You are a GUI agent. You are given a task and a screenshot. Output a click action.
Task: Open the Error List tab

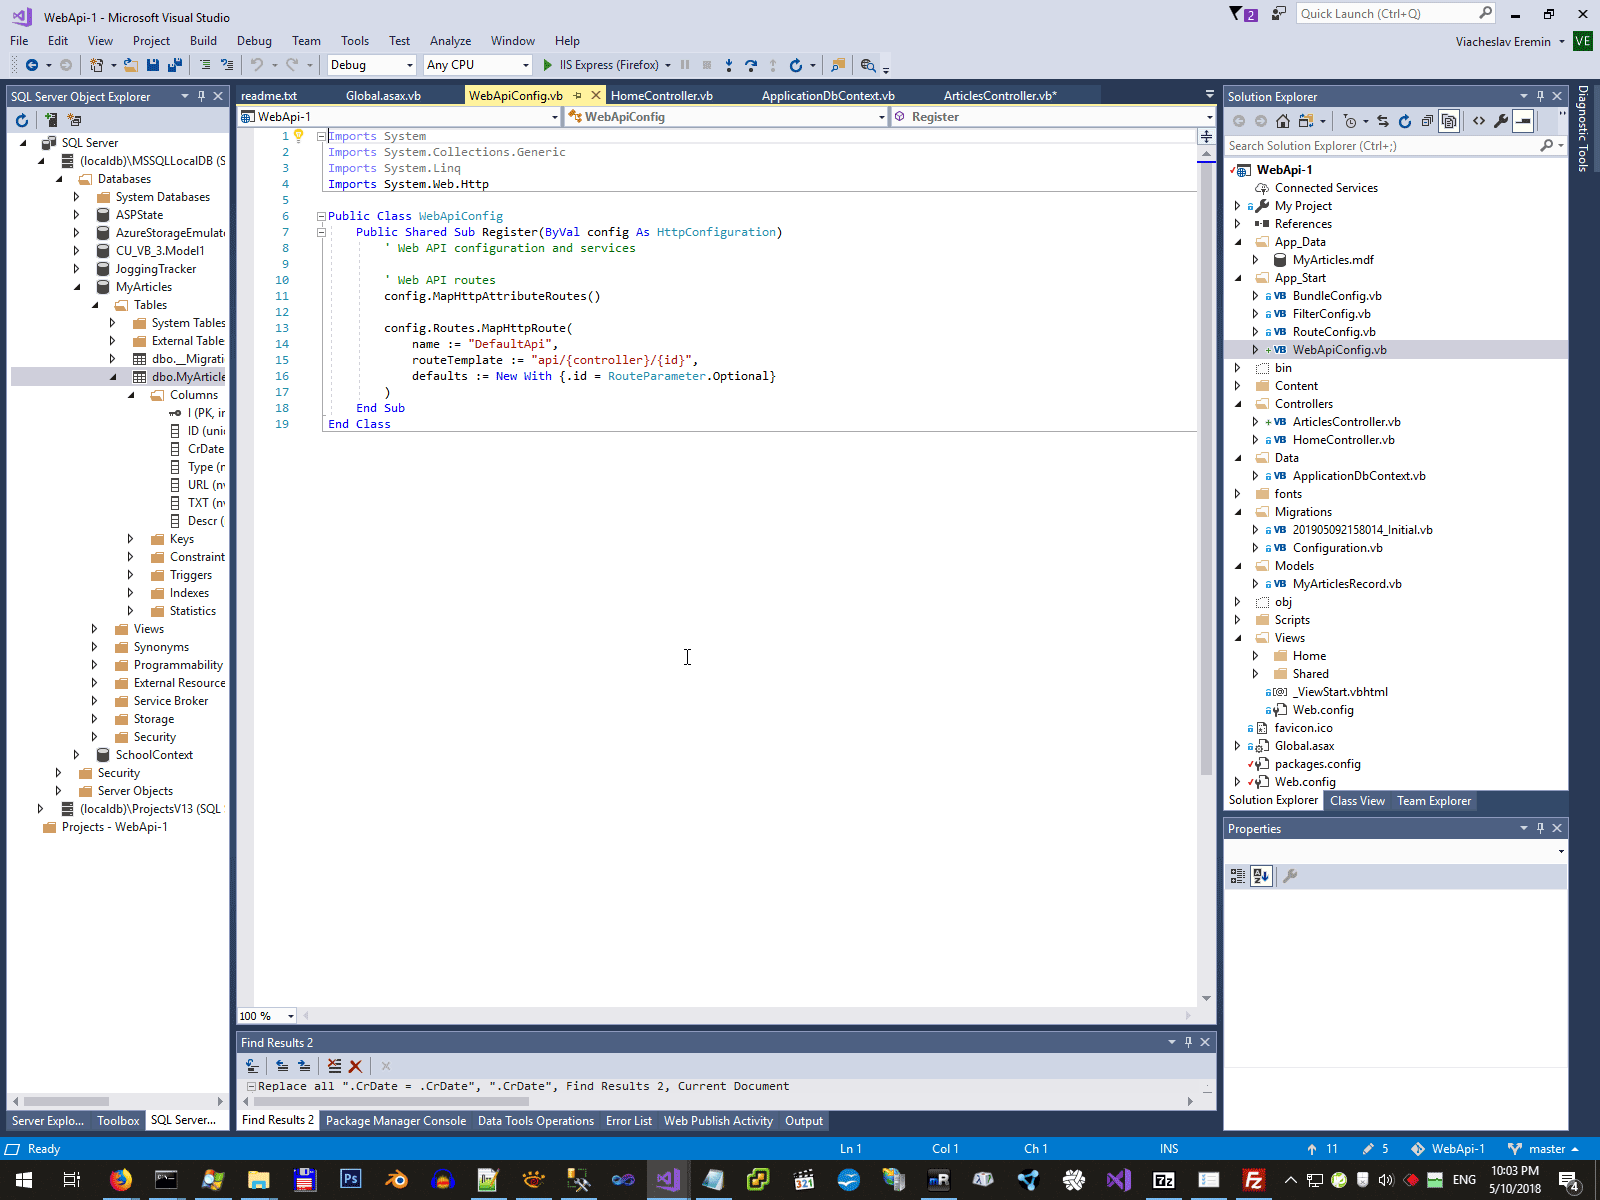point(628,1121)
